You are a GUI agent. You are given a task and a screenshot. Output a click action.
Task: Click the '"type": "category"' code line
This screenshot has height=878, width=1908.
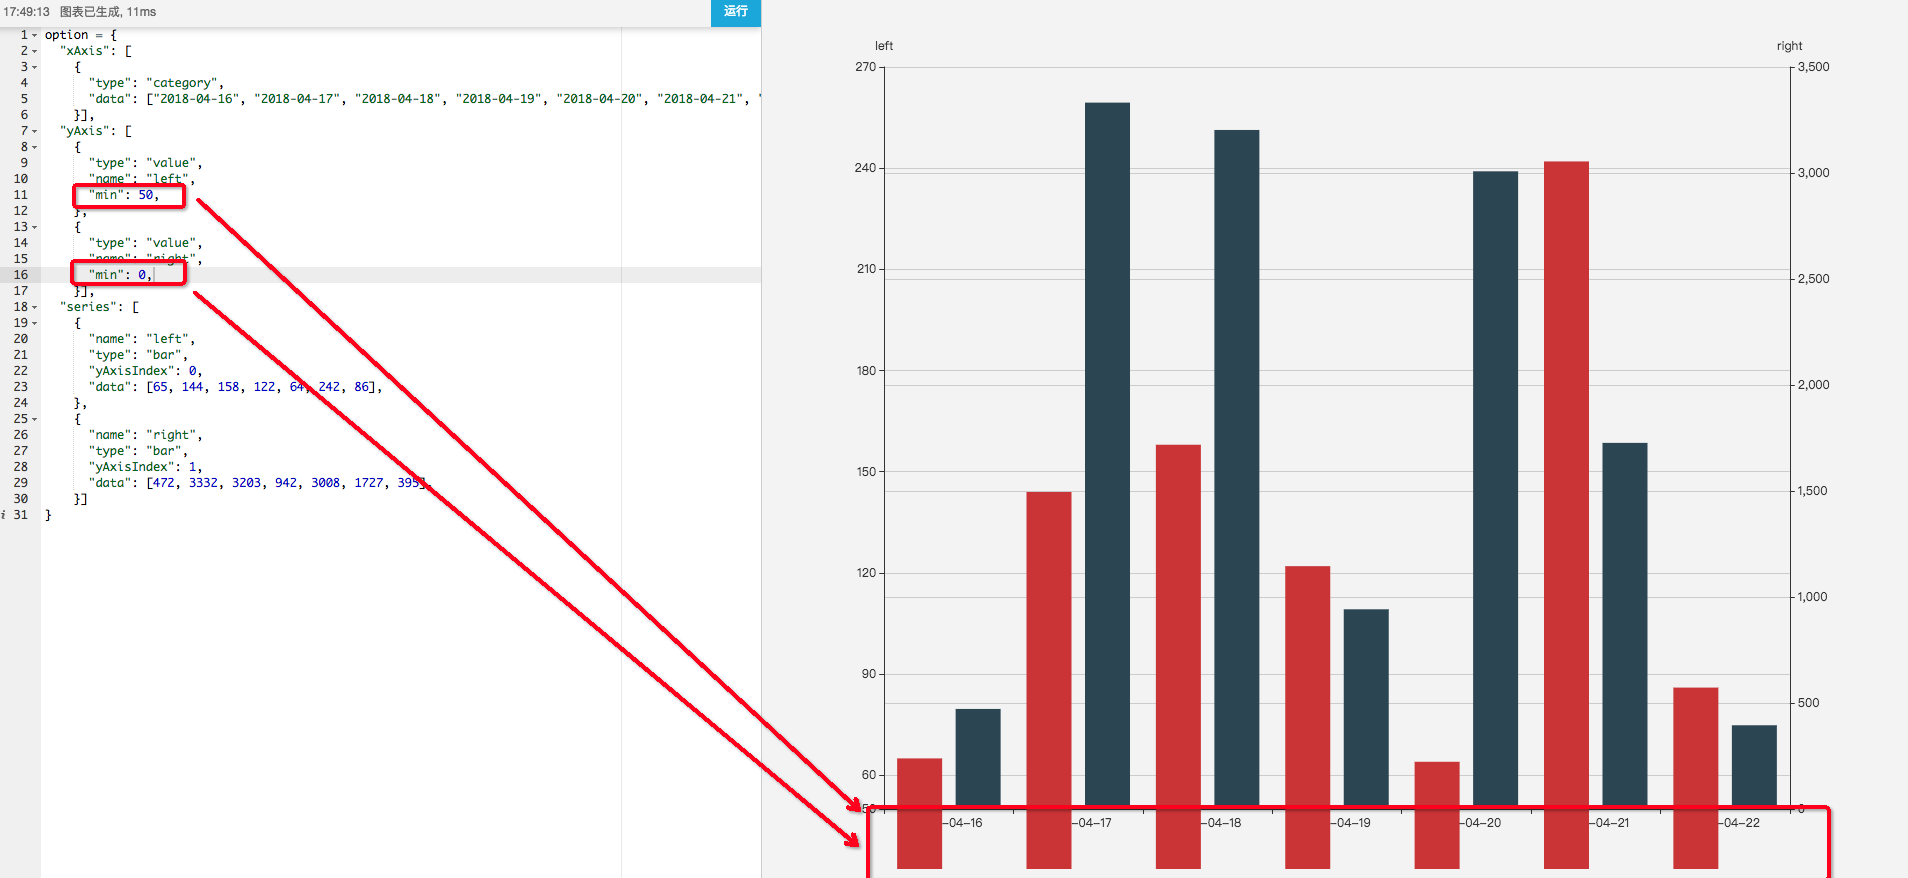(156, 83)
